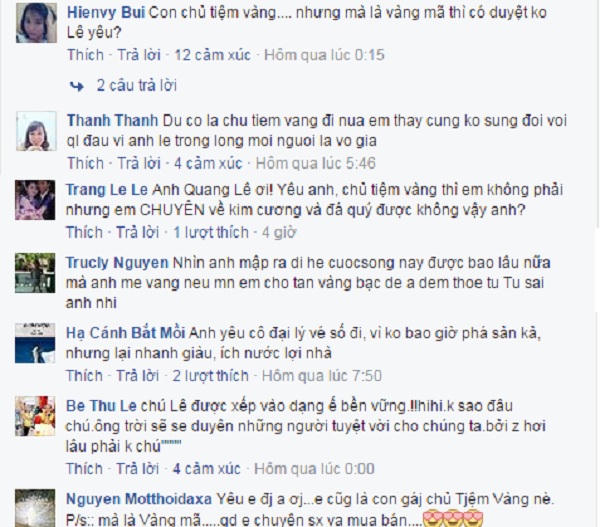This screenshot has height=527, width=600.
Task: Open Trang Le Le's avatar
Action: coord(35,200)
